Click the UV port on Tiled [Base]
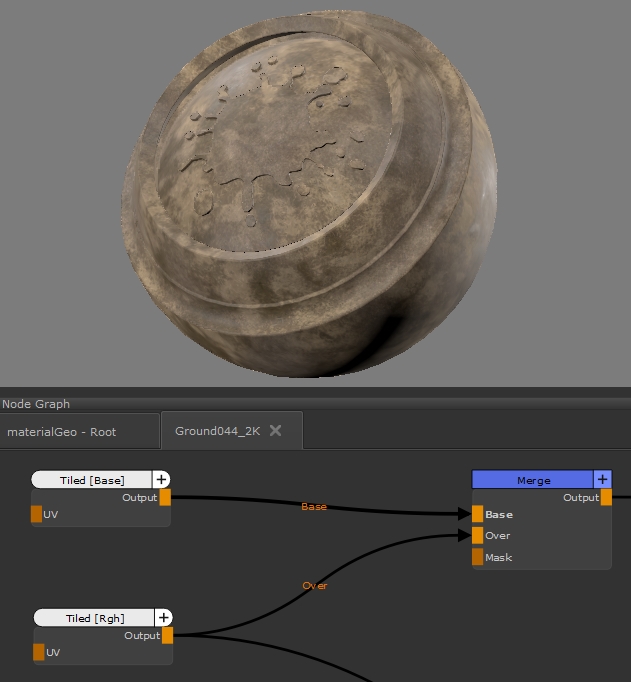The image size is (631, 682). [x=37, y=514]
